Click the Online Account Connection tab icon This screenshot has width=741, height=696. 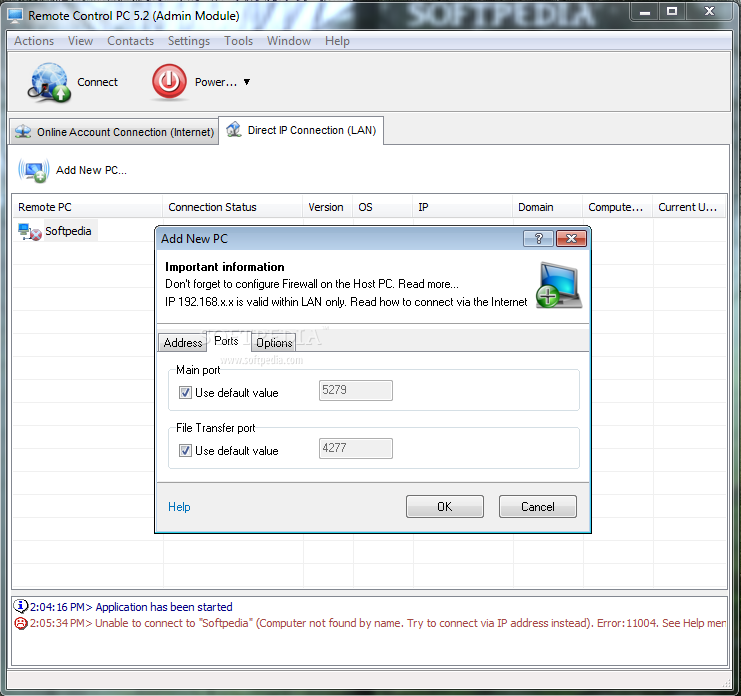coord(23,132)
